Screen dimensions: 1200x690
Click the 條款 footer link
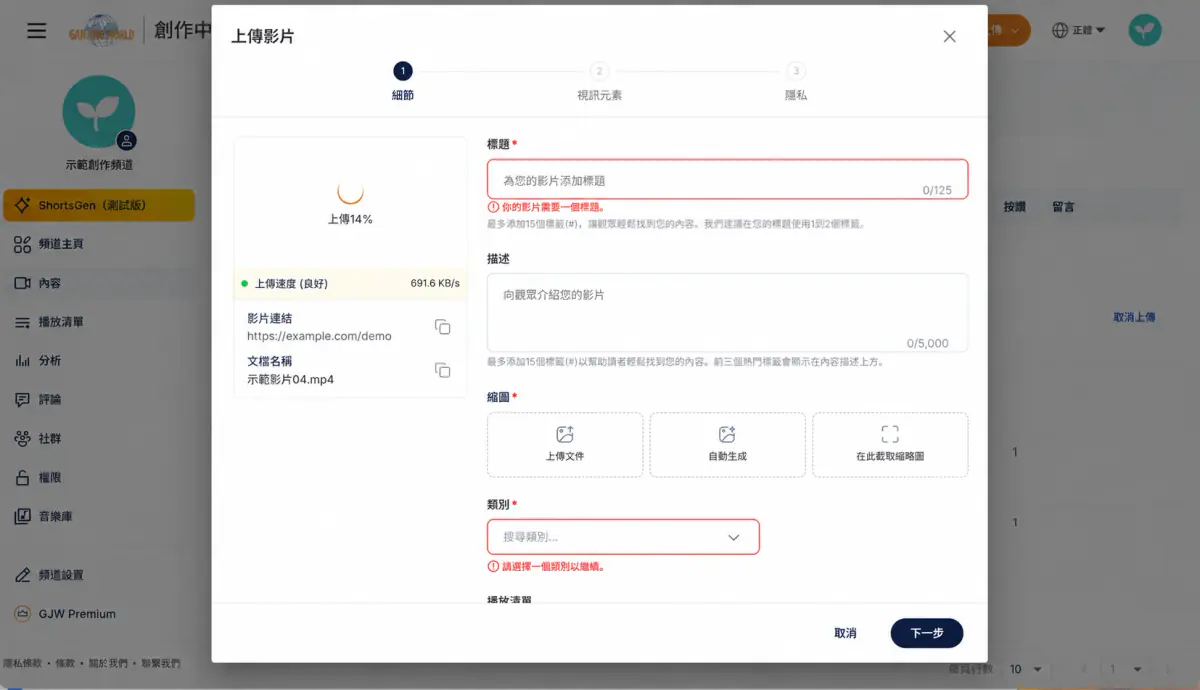(x=65, y=663)
